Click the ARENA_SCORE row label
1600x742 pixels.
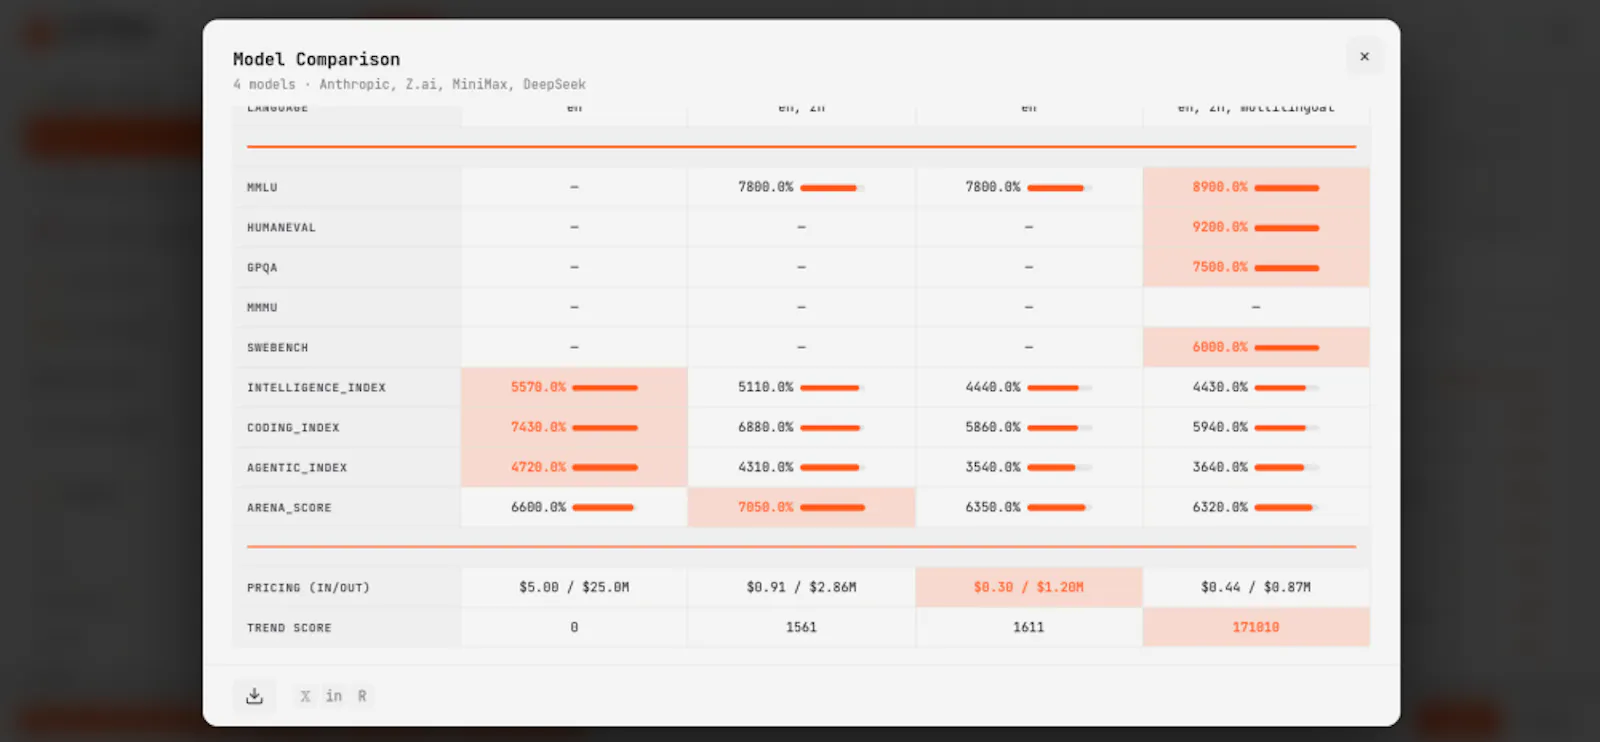pyautogui.click(x=289, y=507)
